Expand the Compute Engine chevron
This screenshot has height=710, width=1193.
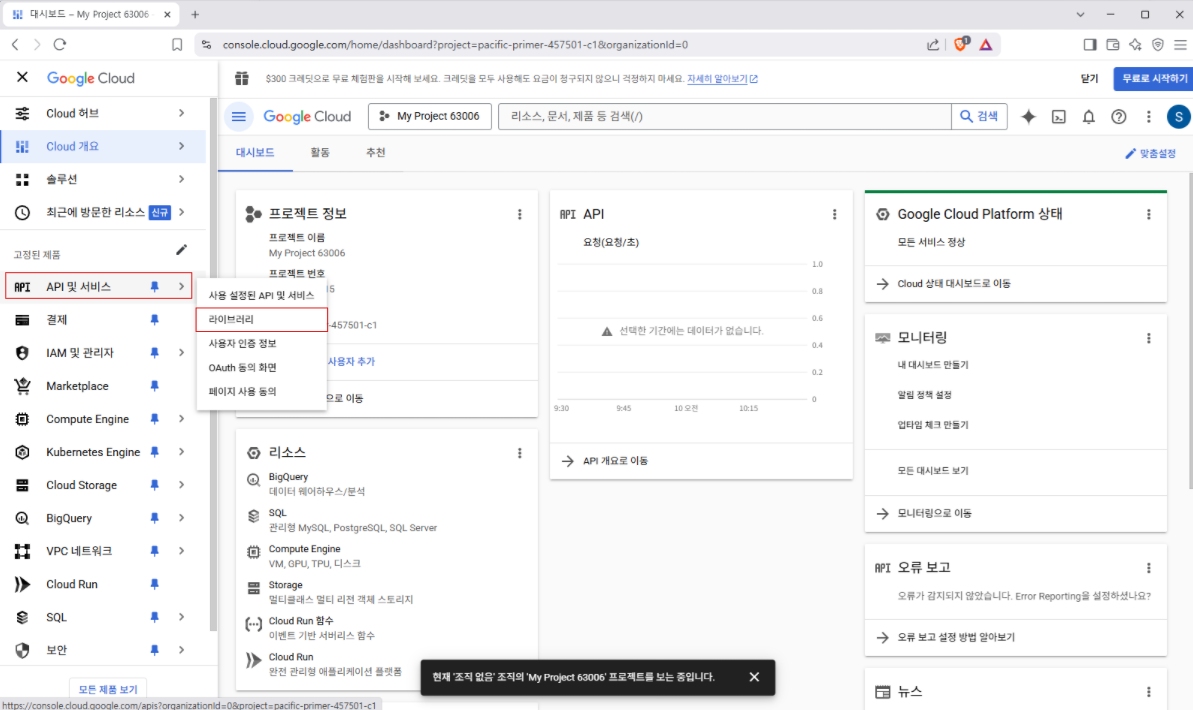181,419
